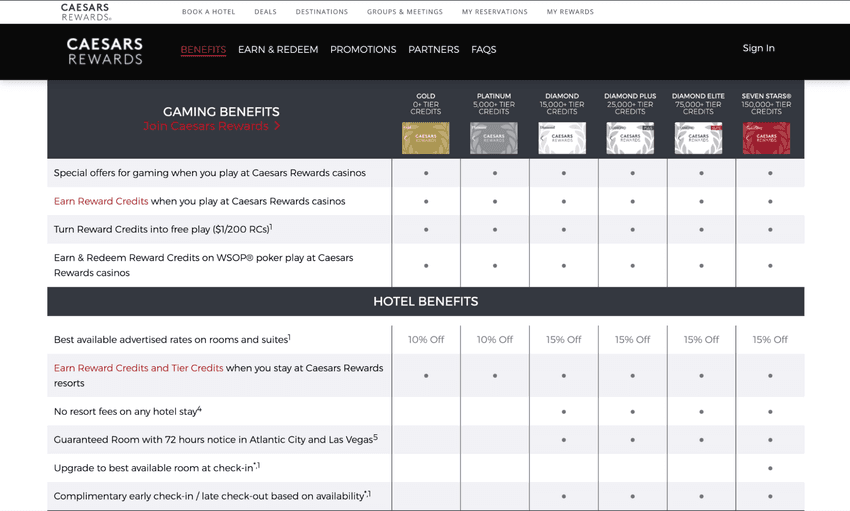850x511 pixels.
Task: Click Sign In
Action: tap(758, 48)
